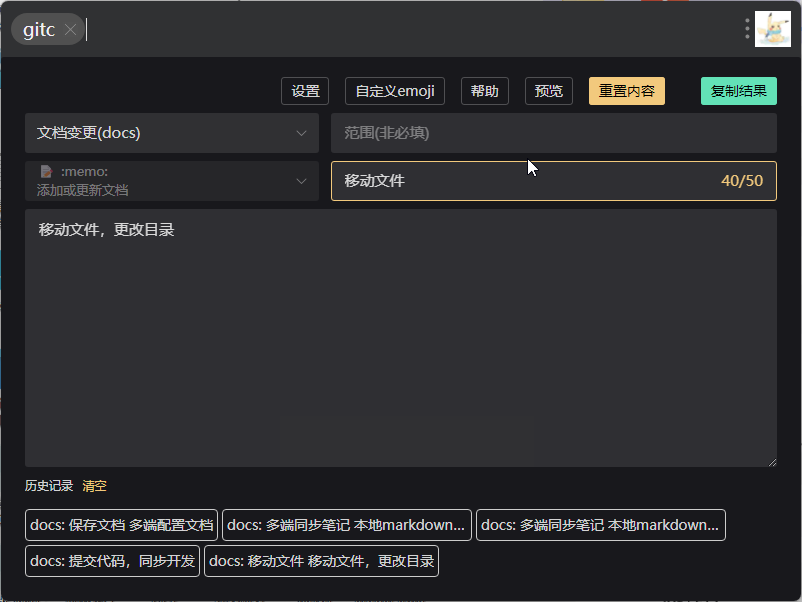Click the 移动文件 subject input

click(554, 181)
